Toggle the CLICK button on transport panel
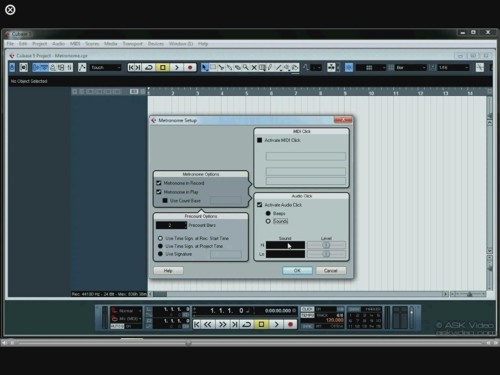The width and height of the screenshot is (500, 375). pyautogui.click(x=307, y=309)
